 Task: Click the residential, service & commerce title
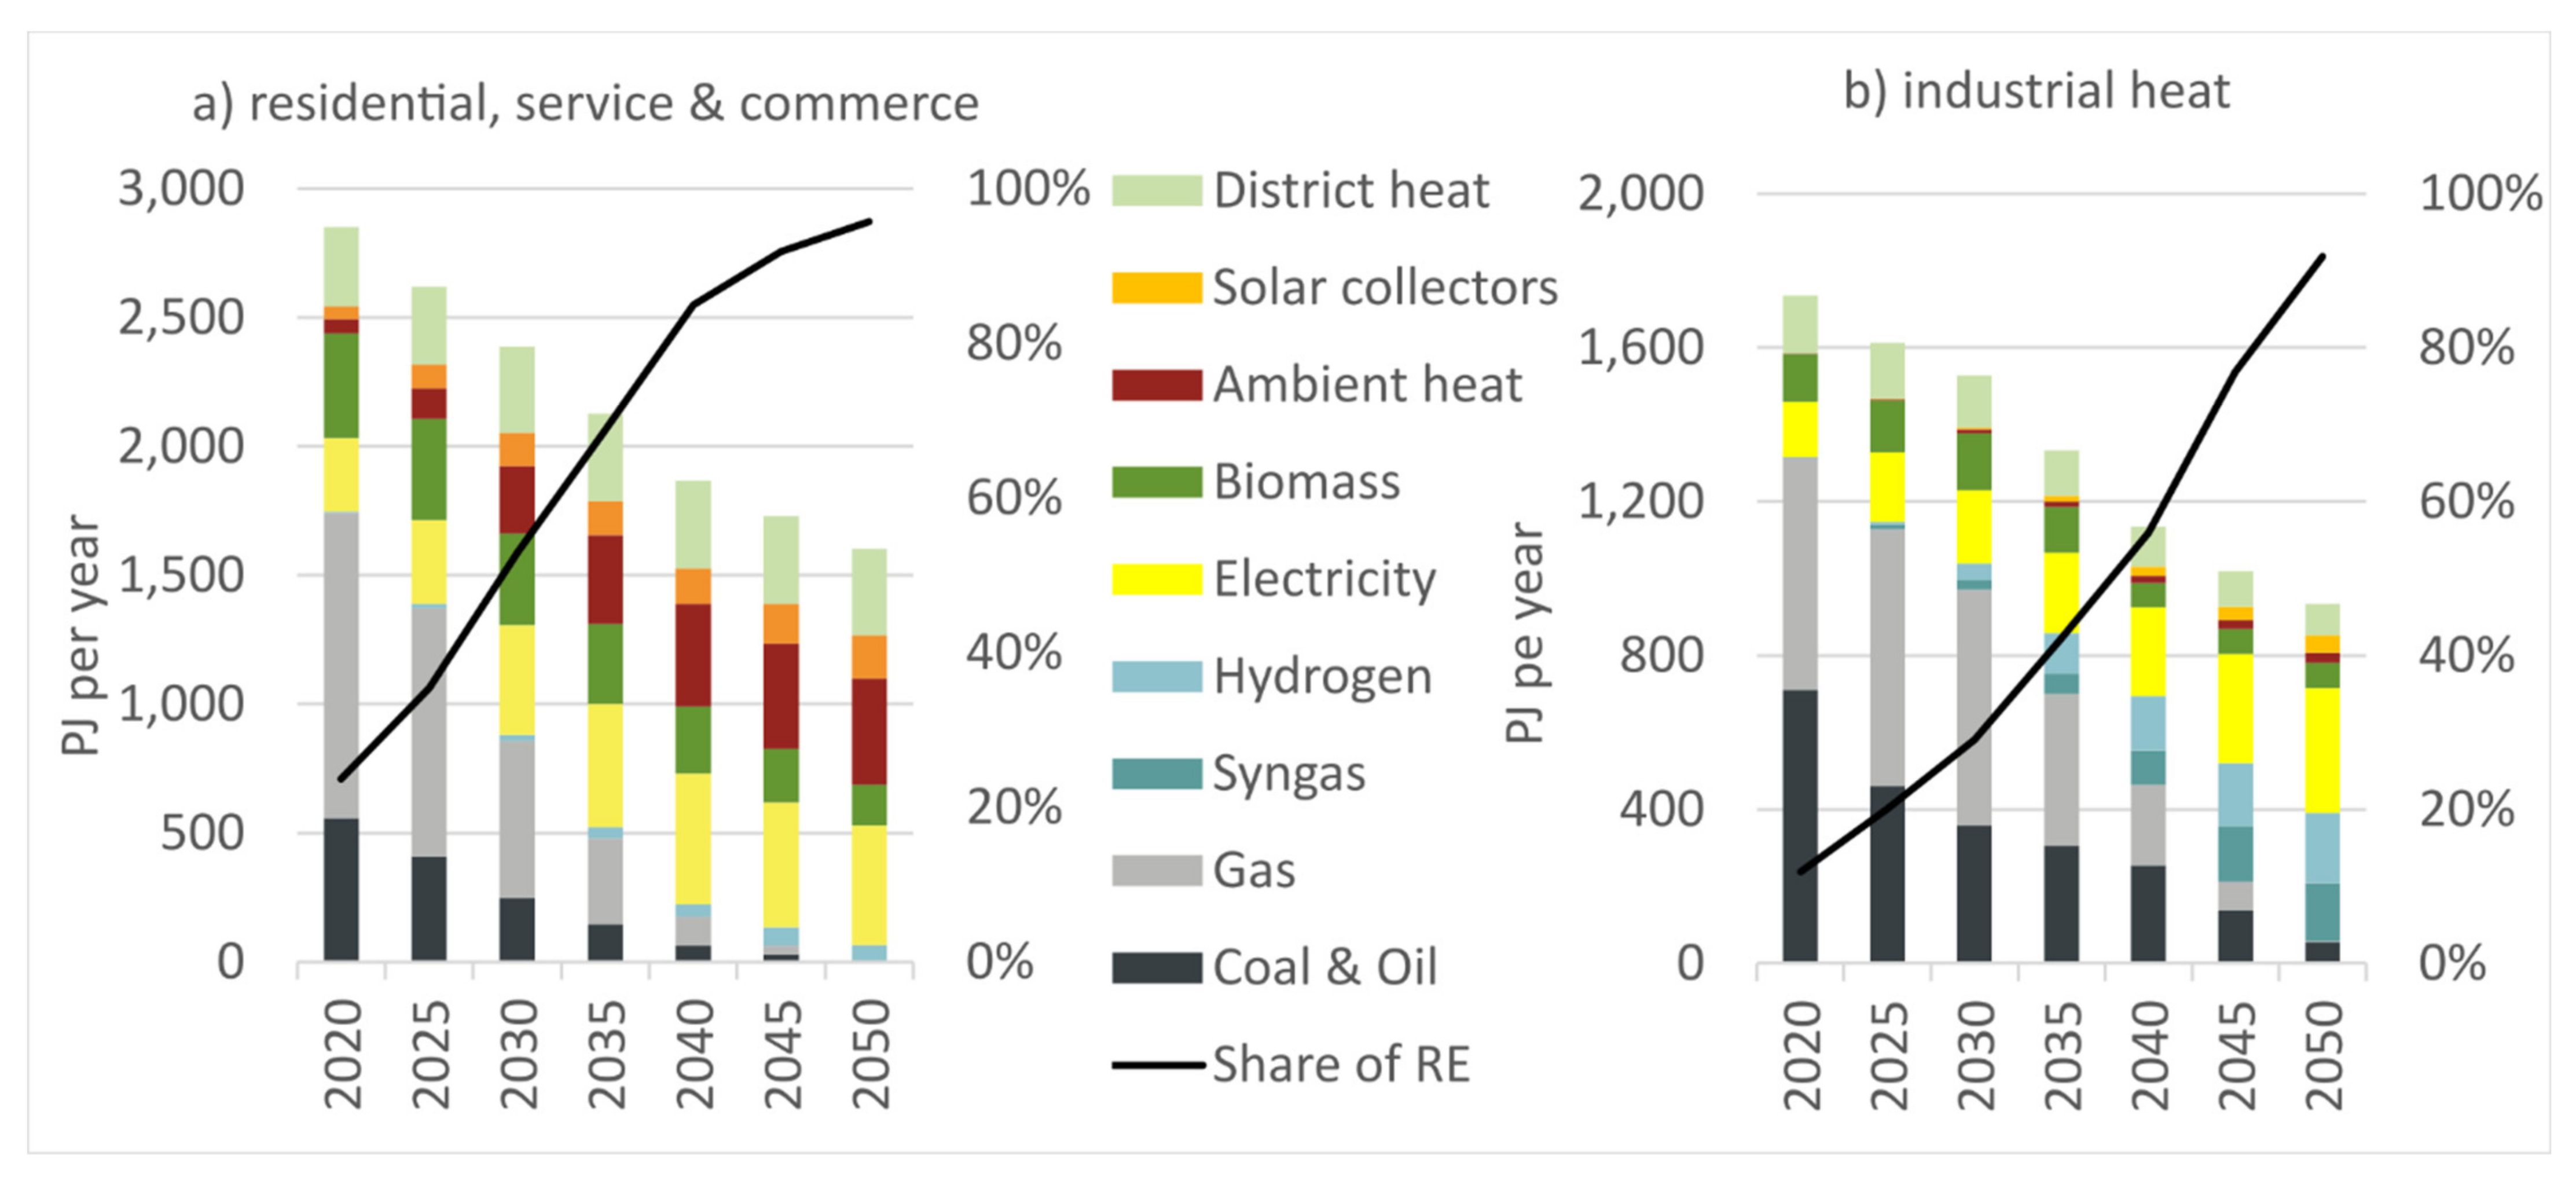[x=585, y=104]
